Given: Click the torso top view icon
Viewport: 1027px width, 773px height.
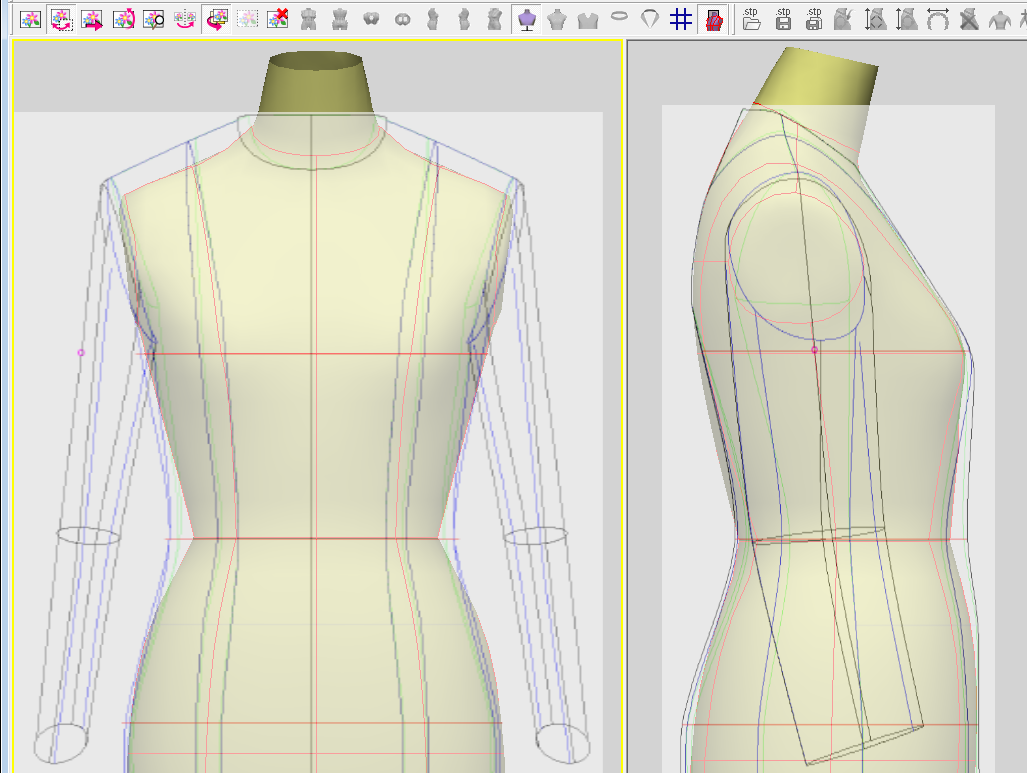Looking at the screenshot, I should point(371,19).
